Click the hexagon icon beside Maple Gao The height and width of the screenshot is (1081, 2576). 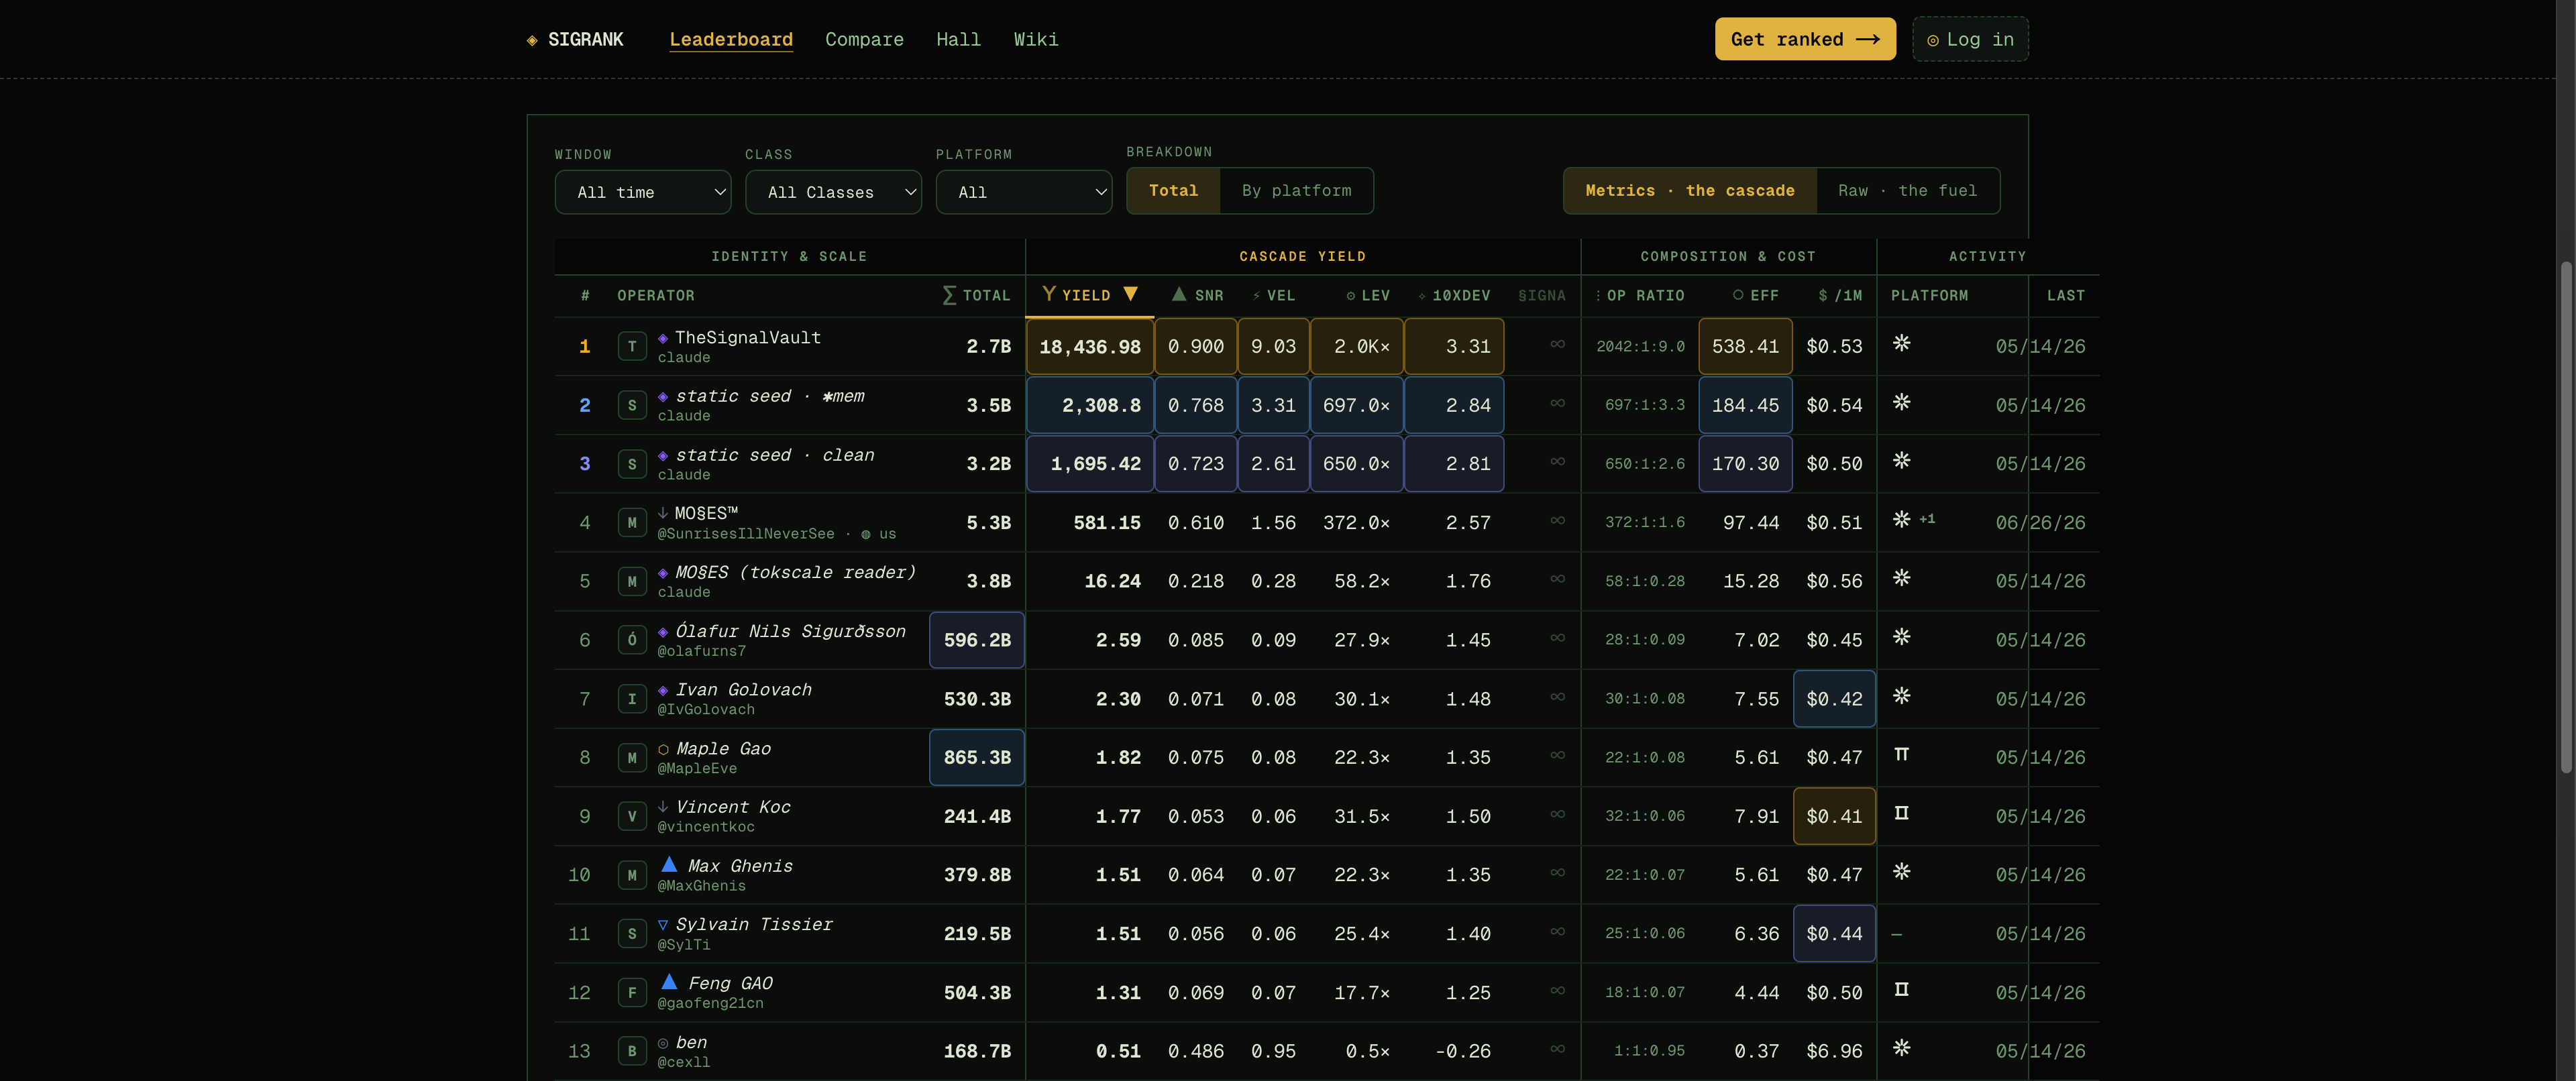[x=663, y=749]
